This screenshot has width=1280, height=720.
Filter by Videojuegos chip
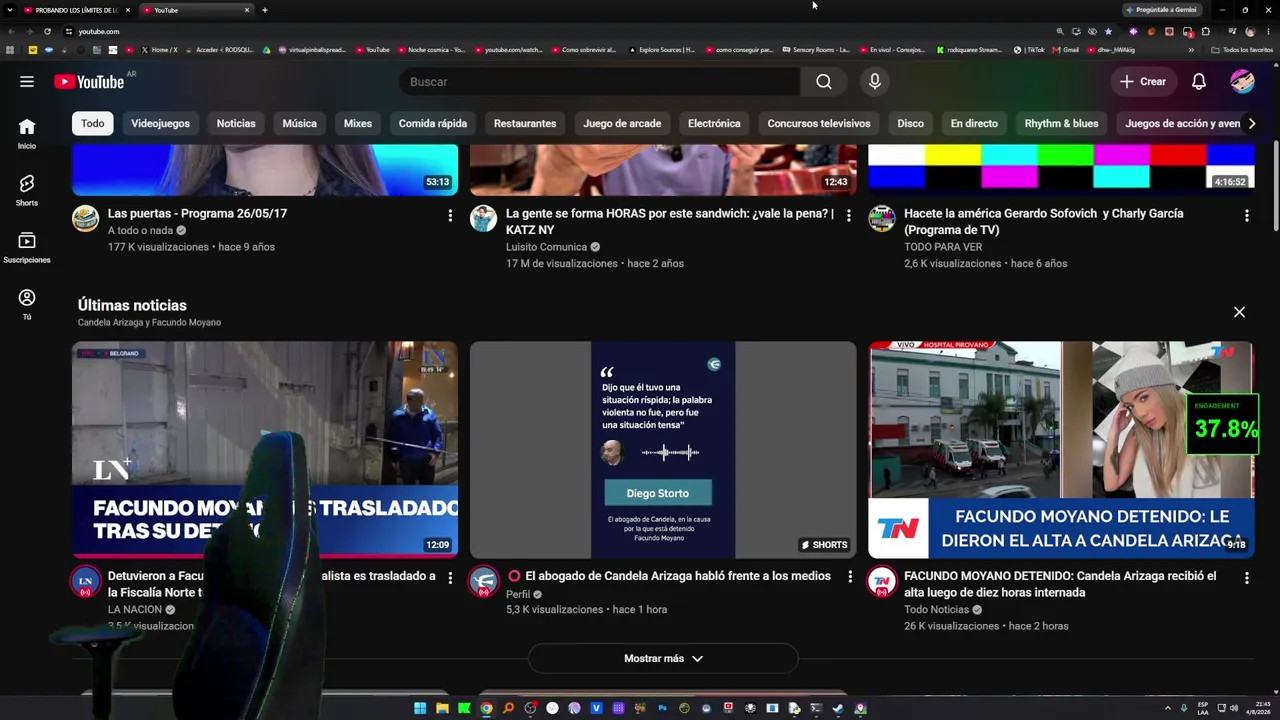click(160, 124)
